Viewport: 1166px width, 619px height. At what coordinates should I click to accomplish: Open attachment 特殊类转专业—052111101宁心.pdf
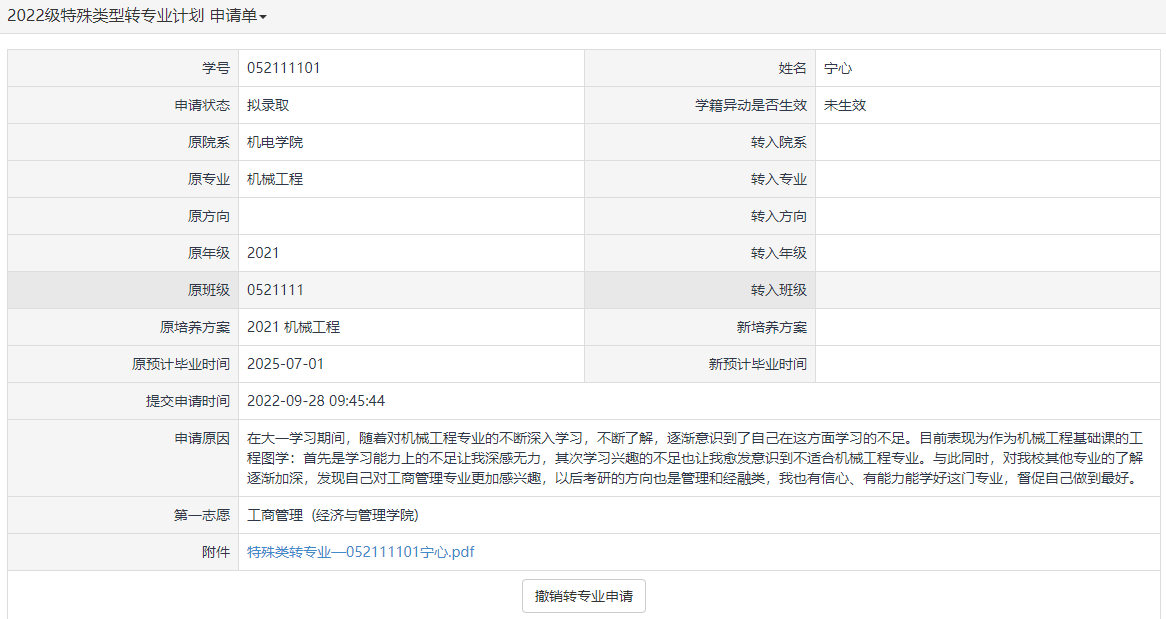(x=360, y=552)
